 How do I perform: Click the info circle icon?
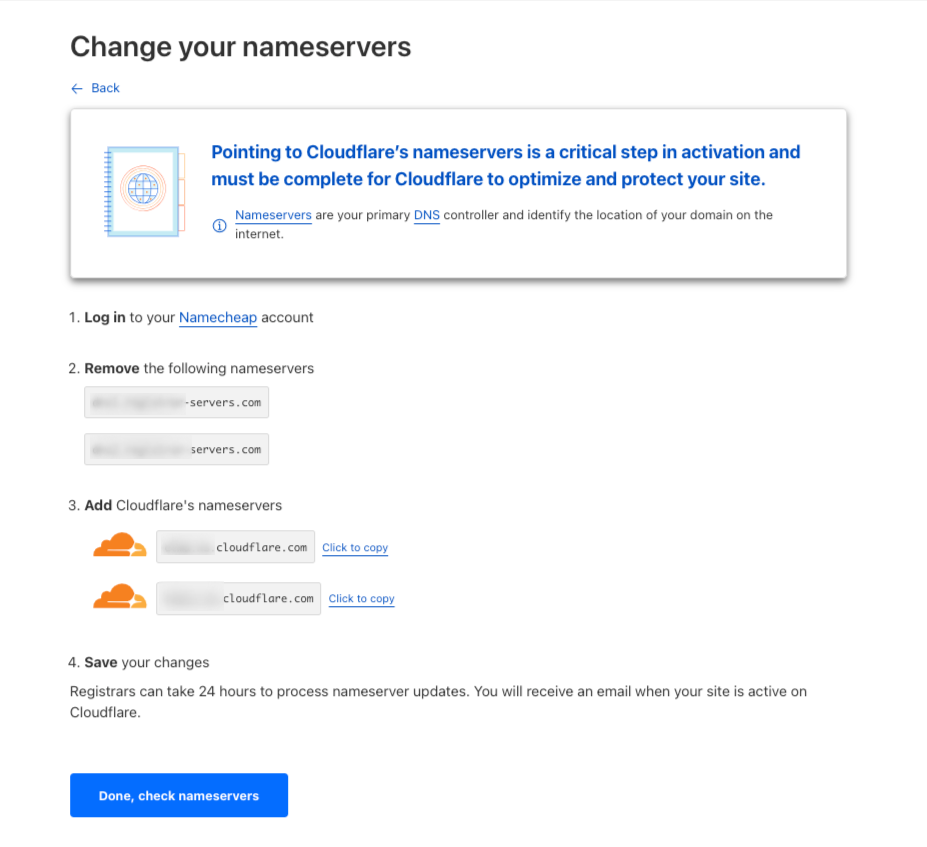(219, 226)
